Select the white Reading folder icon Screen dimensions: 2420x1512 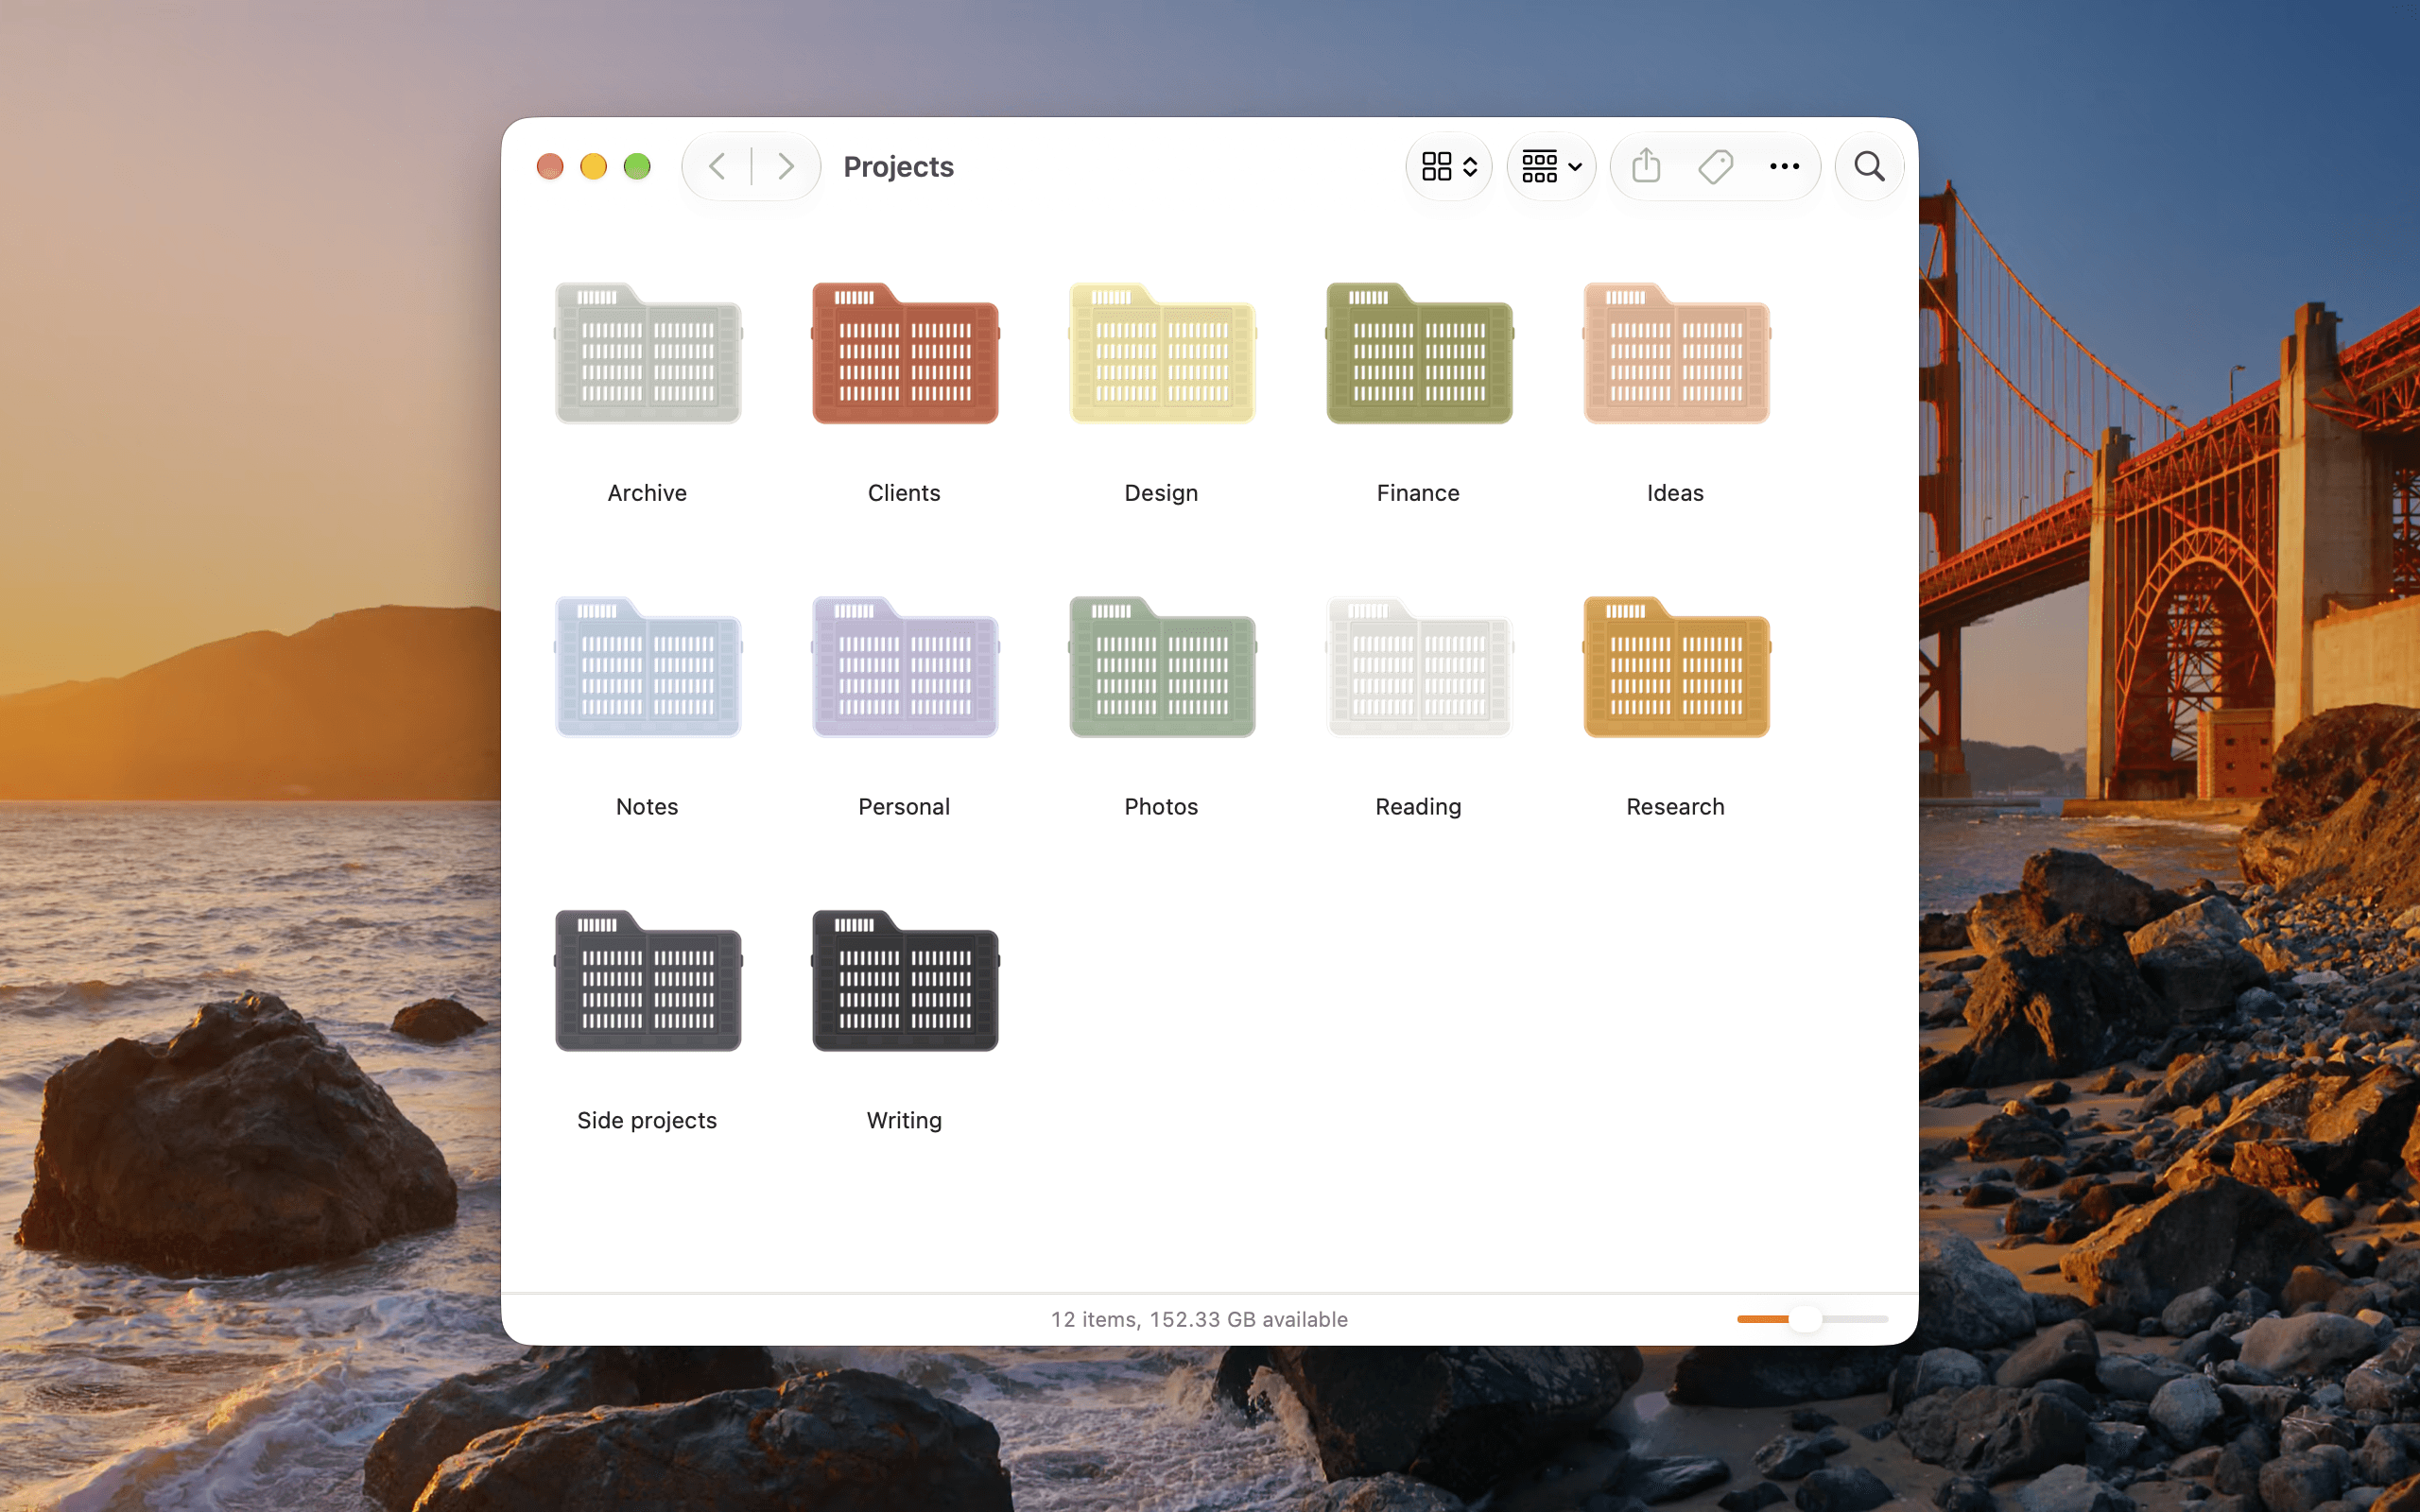click(x=1419, y=667)
